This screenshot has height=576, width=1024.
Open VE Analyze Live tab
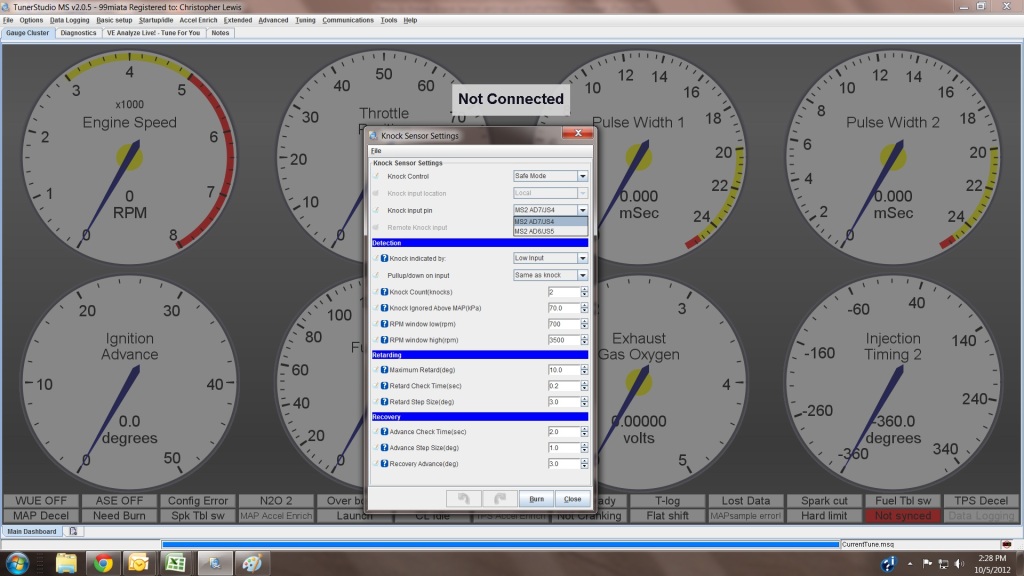pyautogui.click(x=154, y=33)
